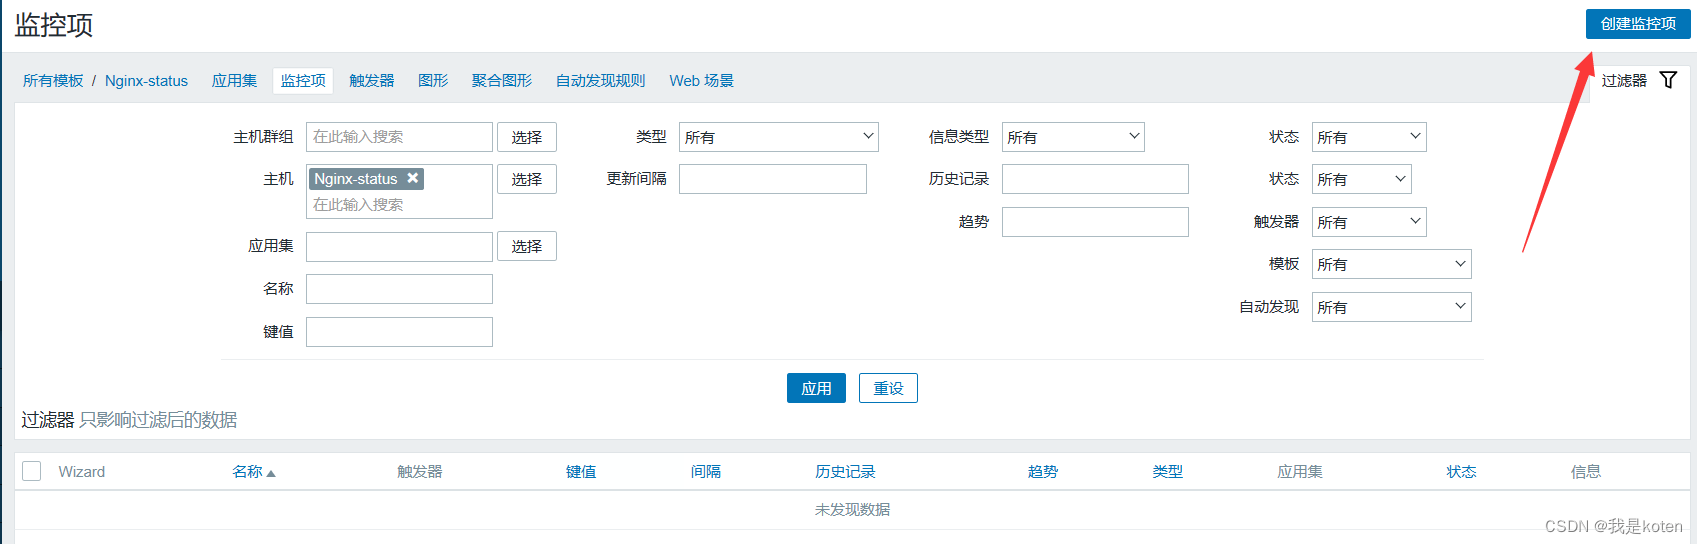Open the 自动发现 dropdown
This screenshot has width=1697, height=544.
tap(1391, 307)
